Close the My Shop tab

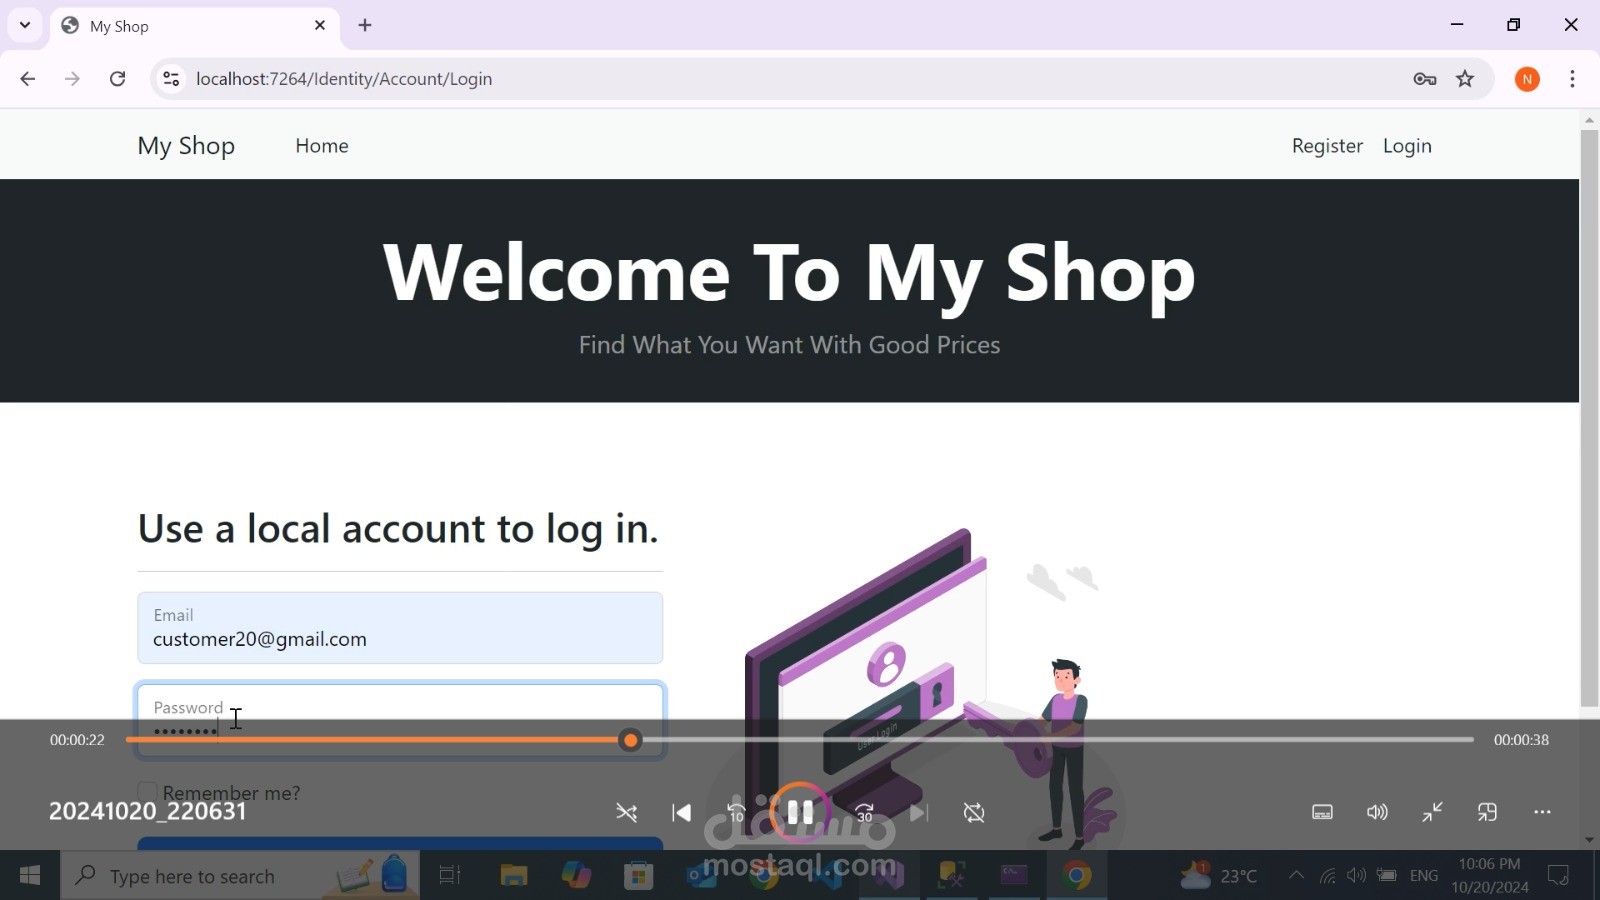pyautogui.click(x=320, y=25)
